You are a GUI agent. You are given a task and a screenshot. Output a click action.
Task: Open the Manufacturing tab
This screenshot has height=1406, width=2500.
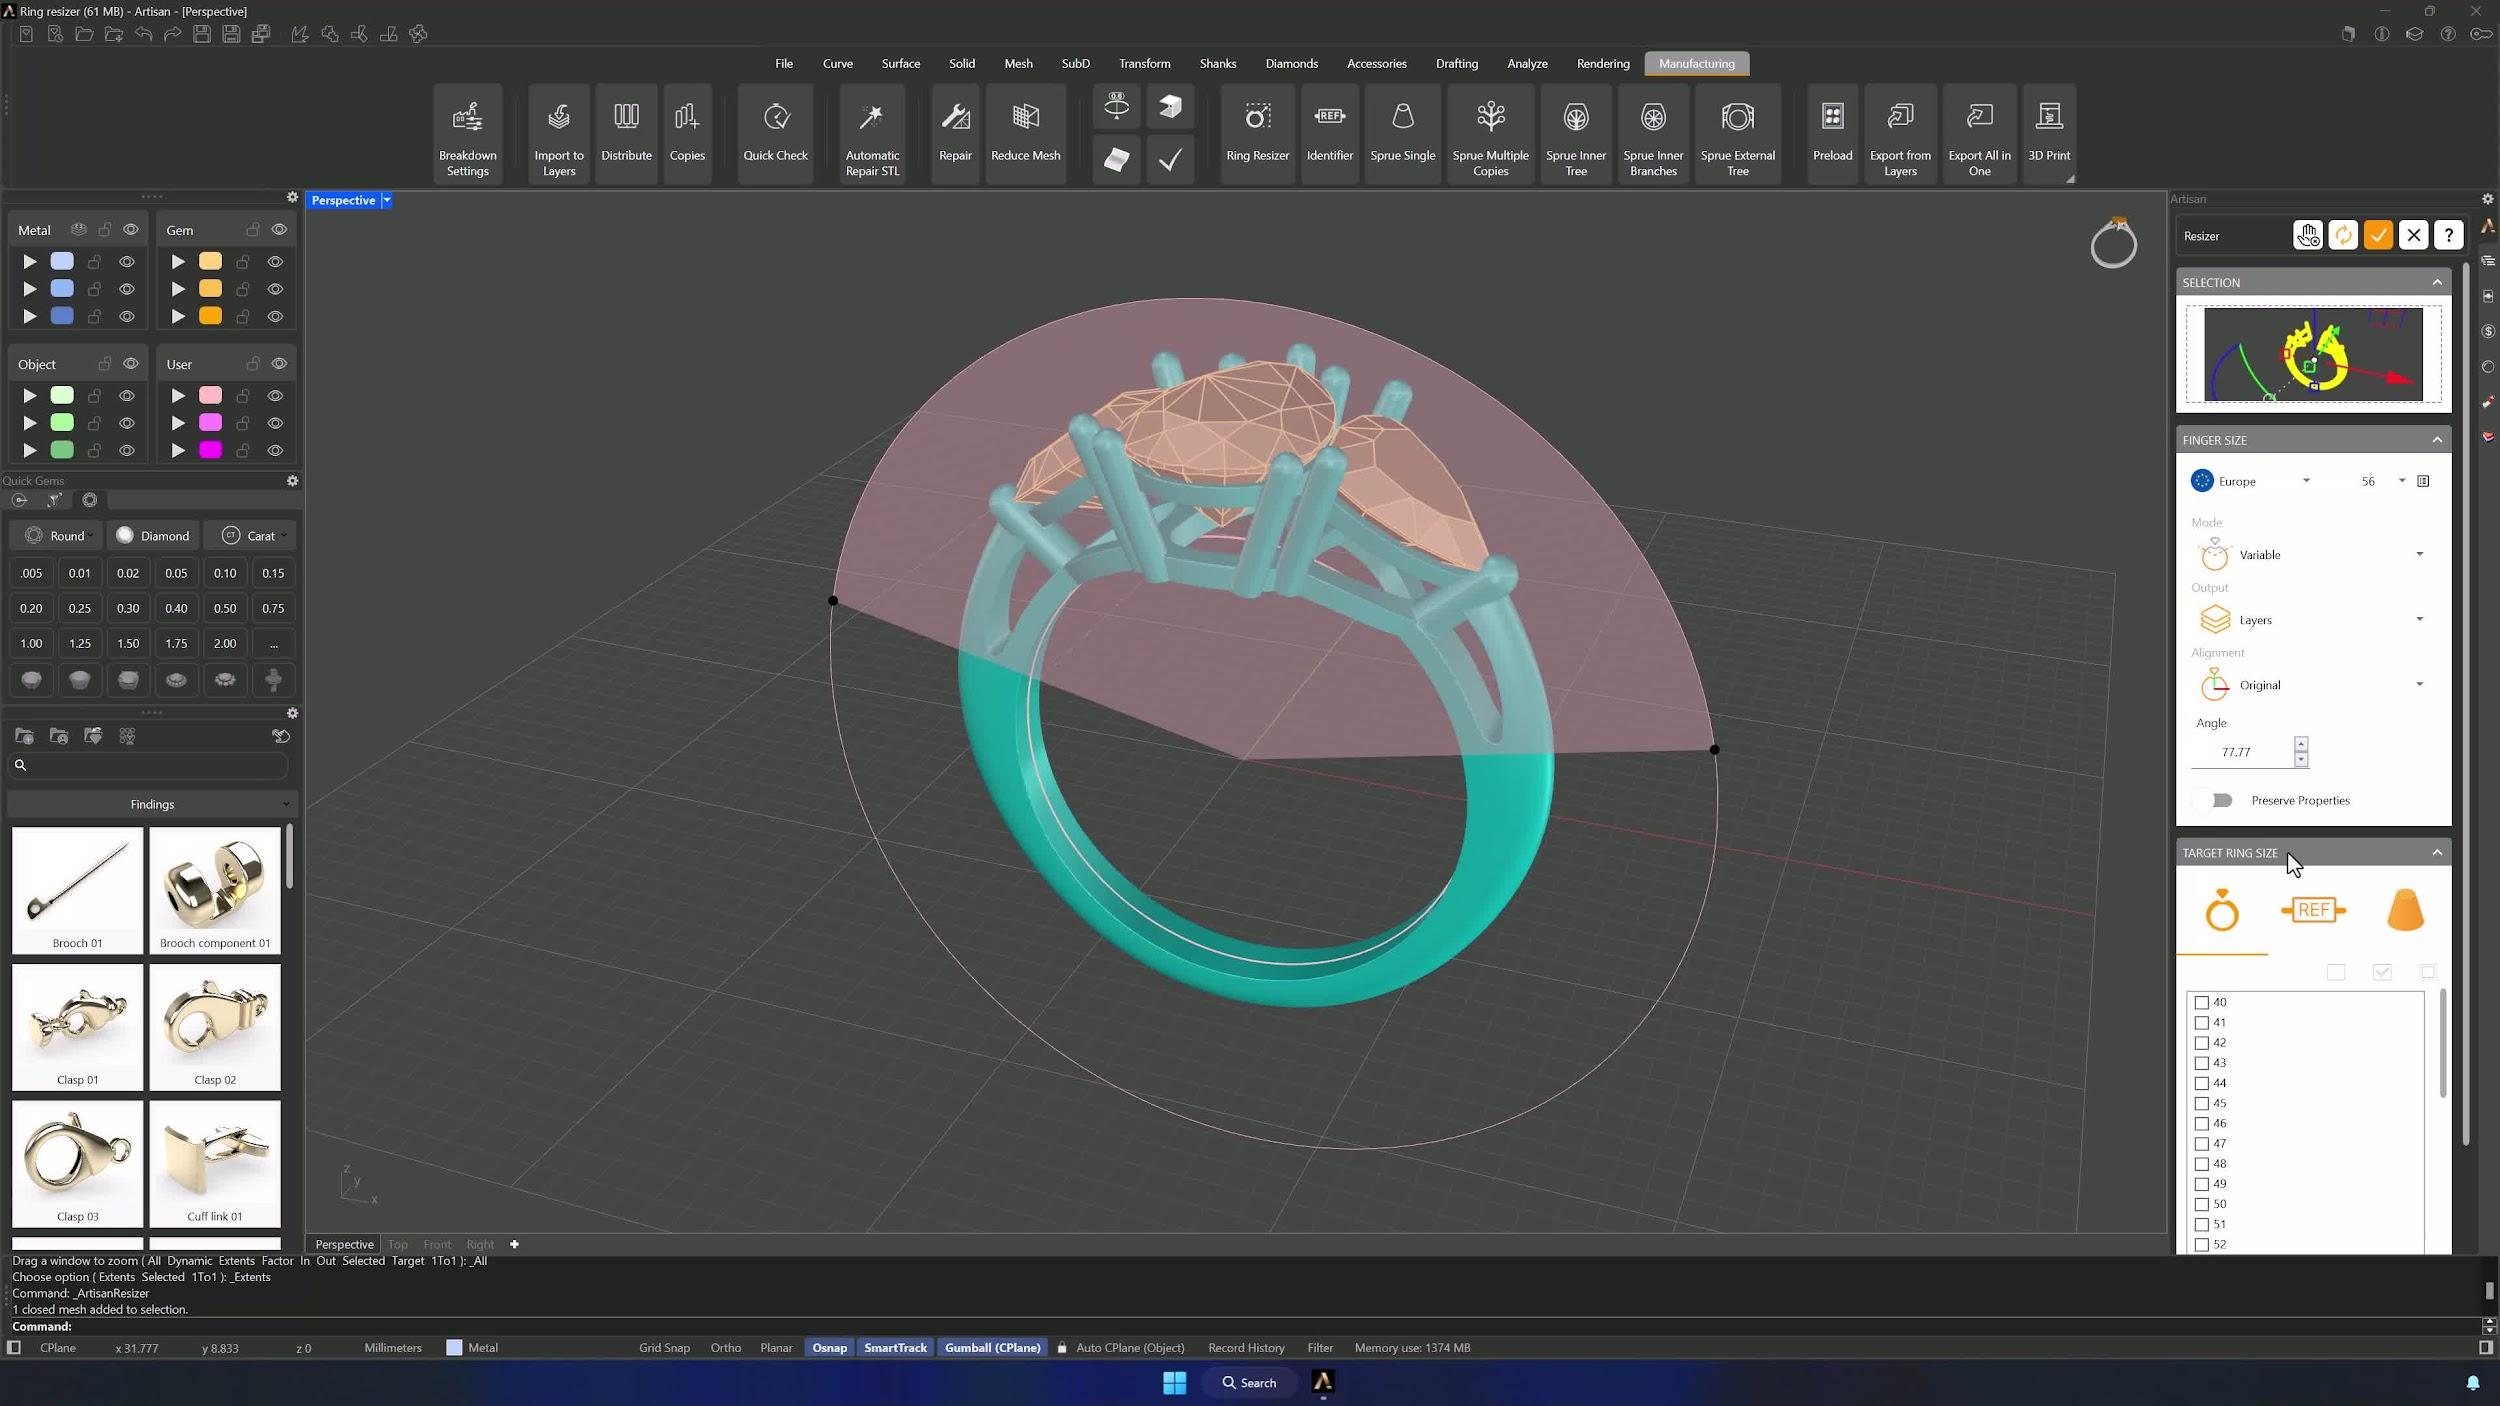click(1696, 63)
